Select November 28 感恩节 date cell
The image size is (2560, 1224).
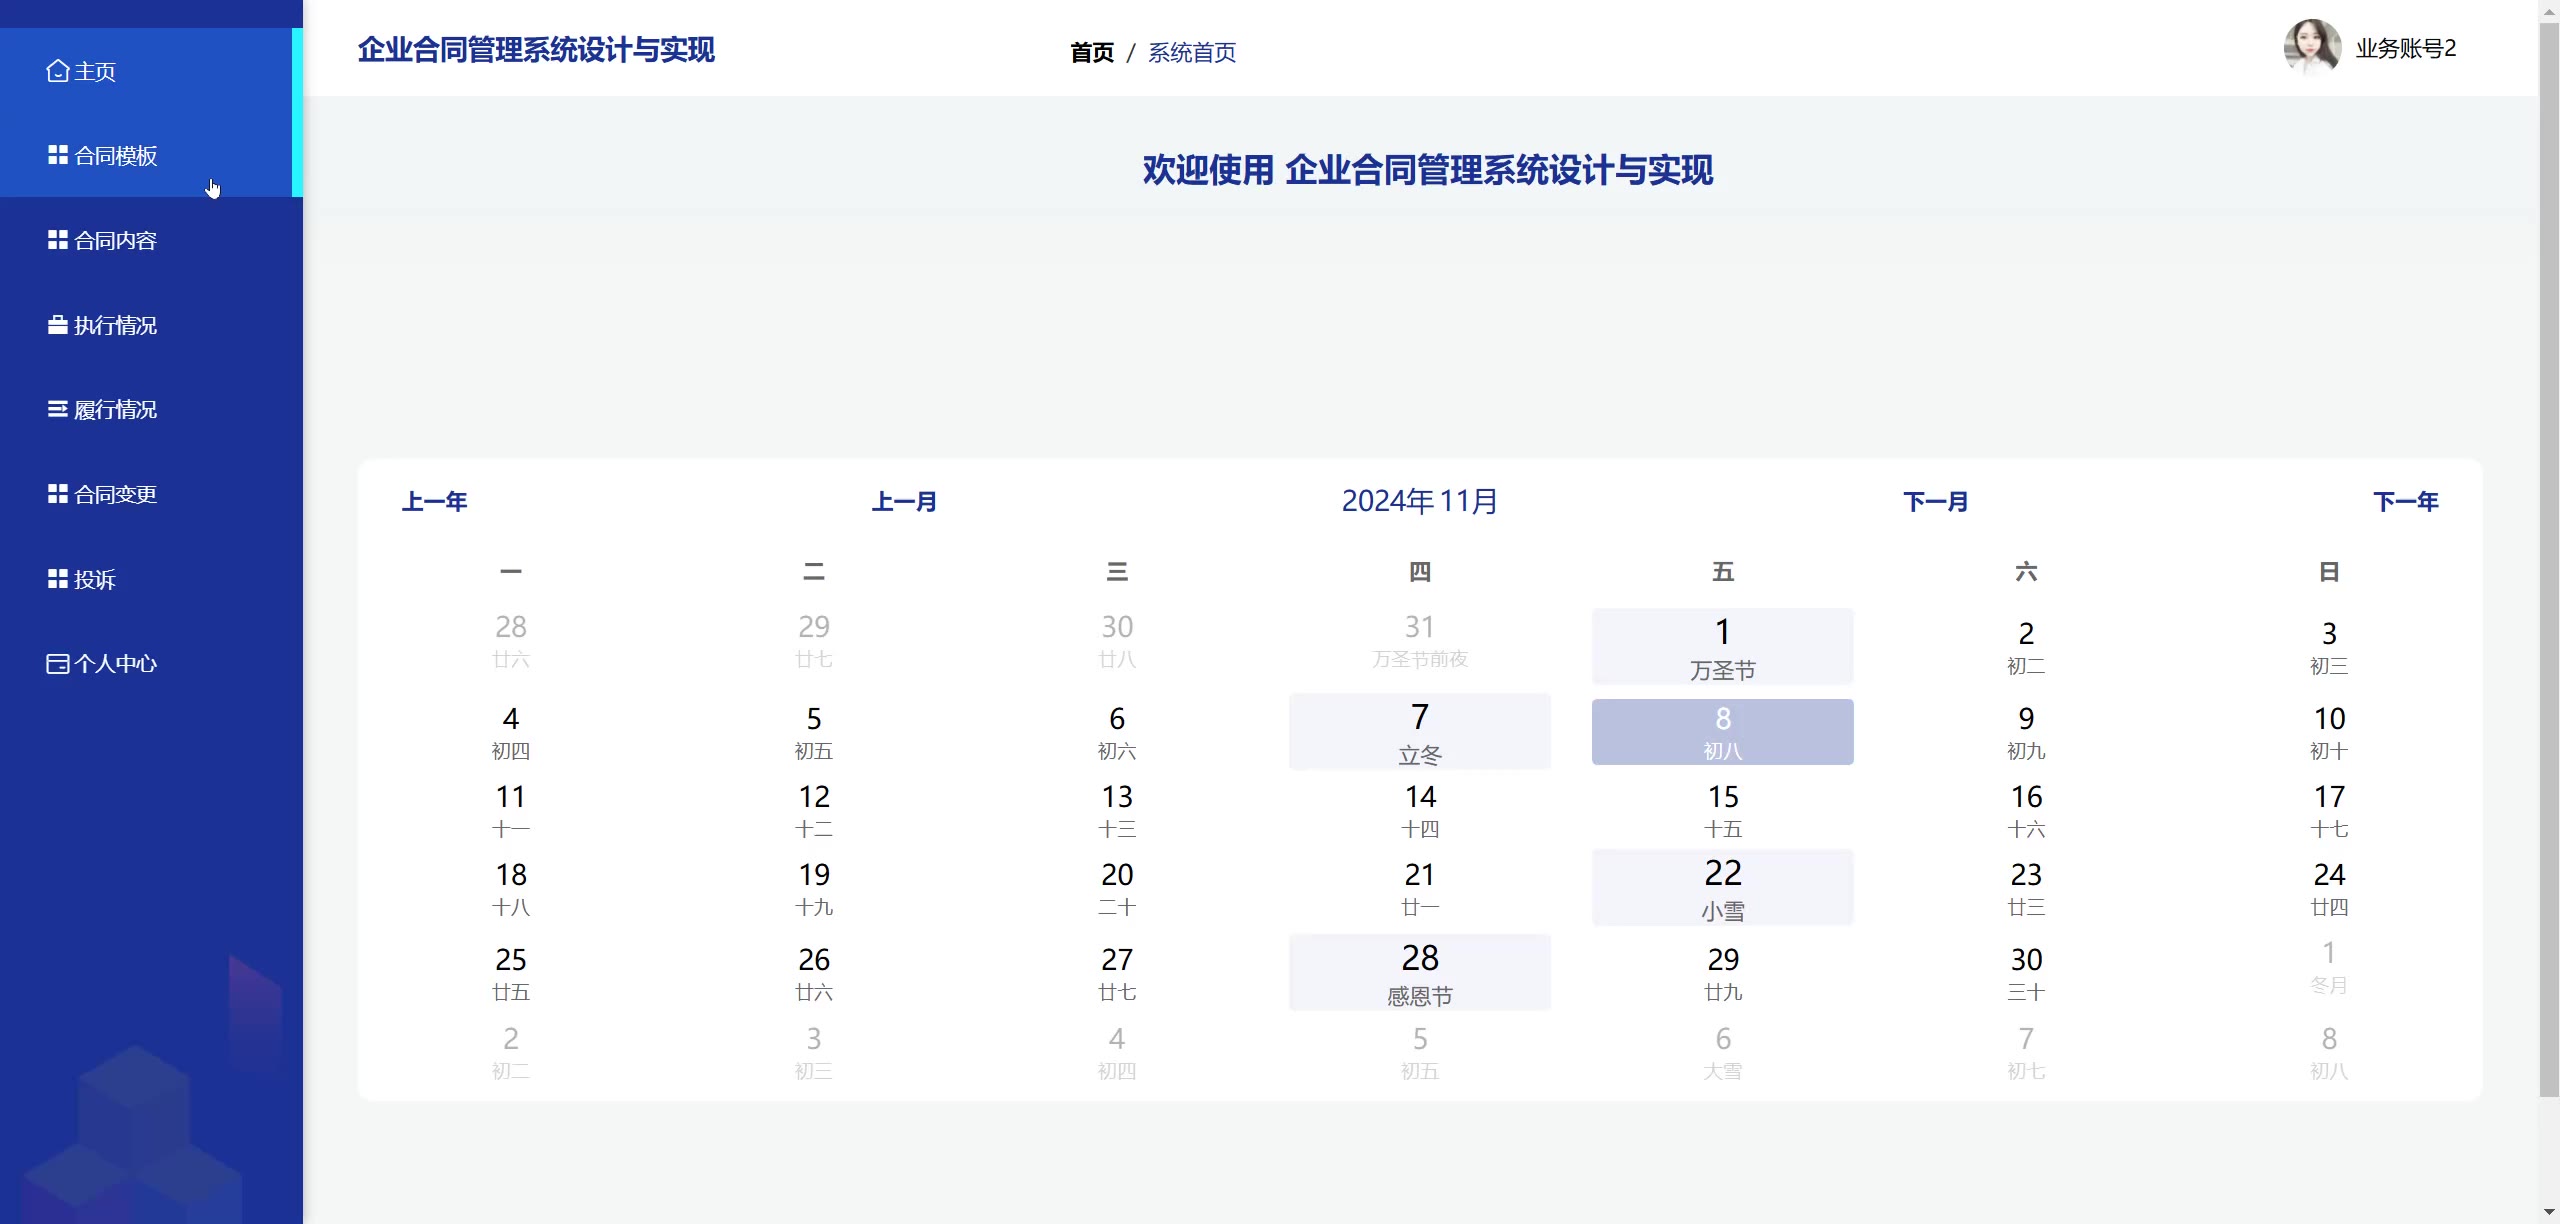(x=1419, y=972)
